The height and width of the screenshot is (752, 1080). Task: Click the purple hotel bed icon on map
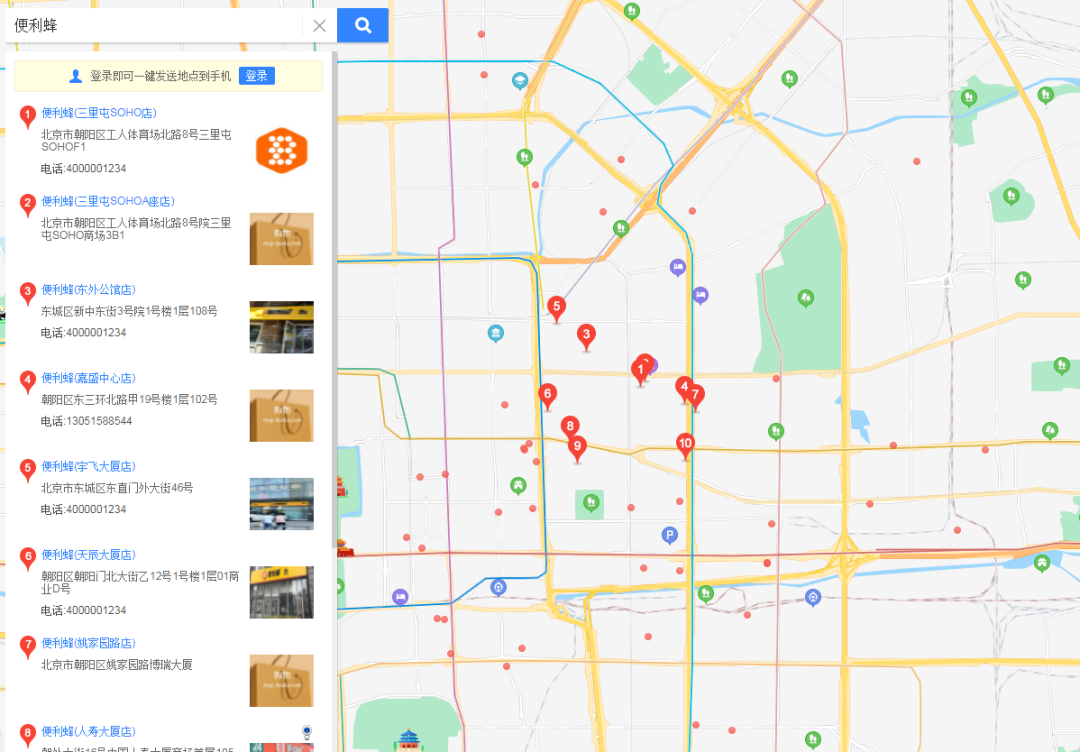click(676, 267)
